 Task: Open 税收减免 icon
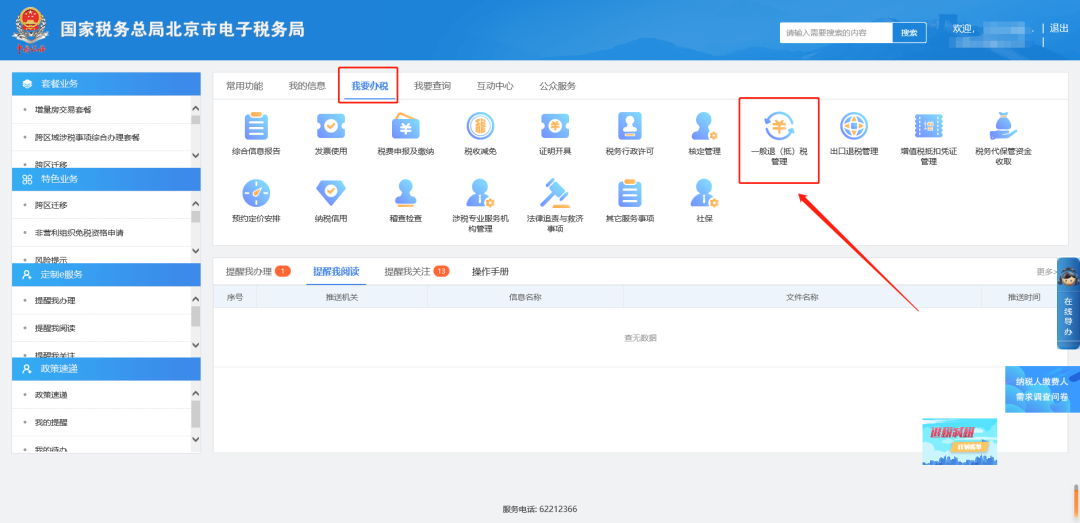(x=480, y=127)
